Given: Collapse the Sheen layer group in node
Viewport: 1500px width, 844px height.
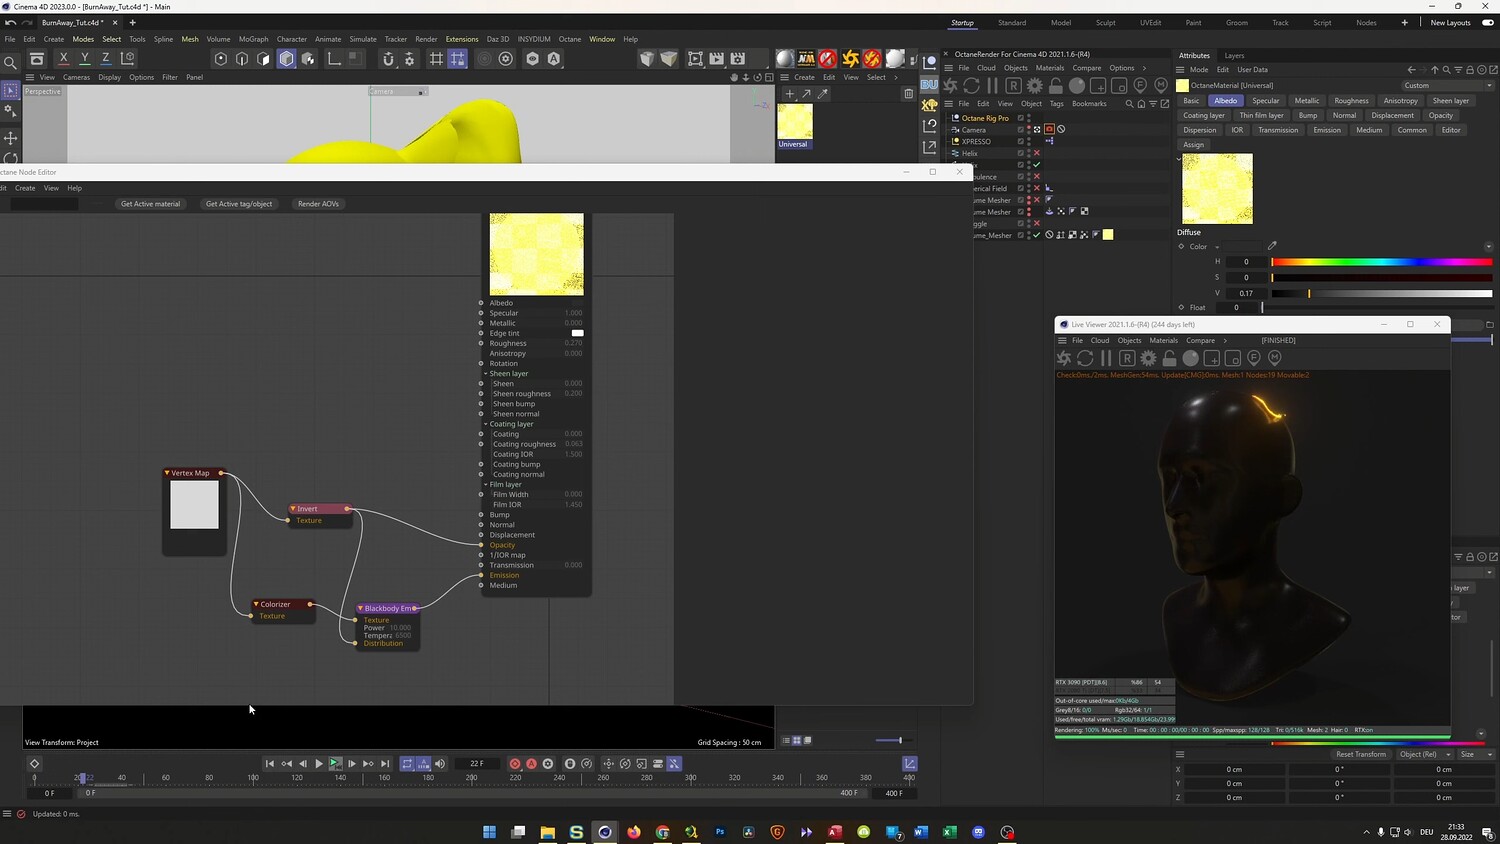Looking at the screenshot, I should (x=486, y=374).
